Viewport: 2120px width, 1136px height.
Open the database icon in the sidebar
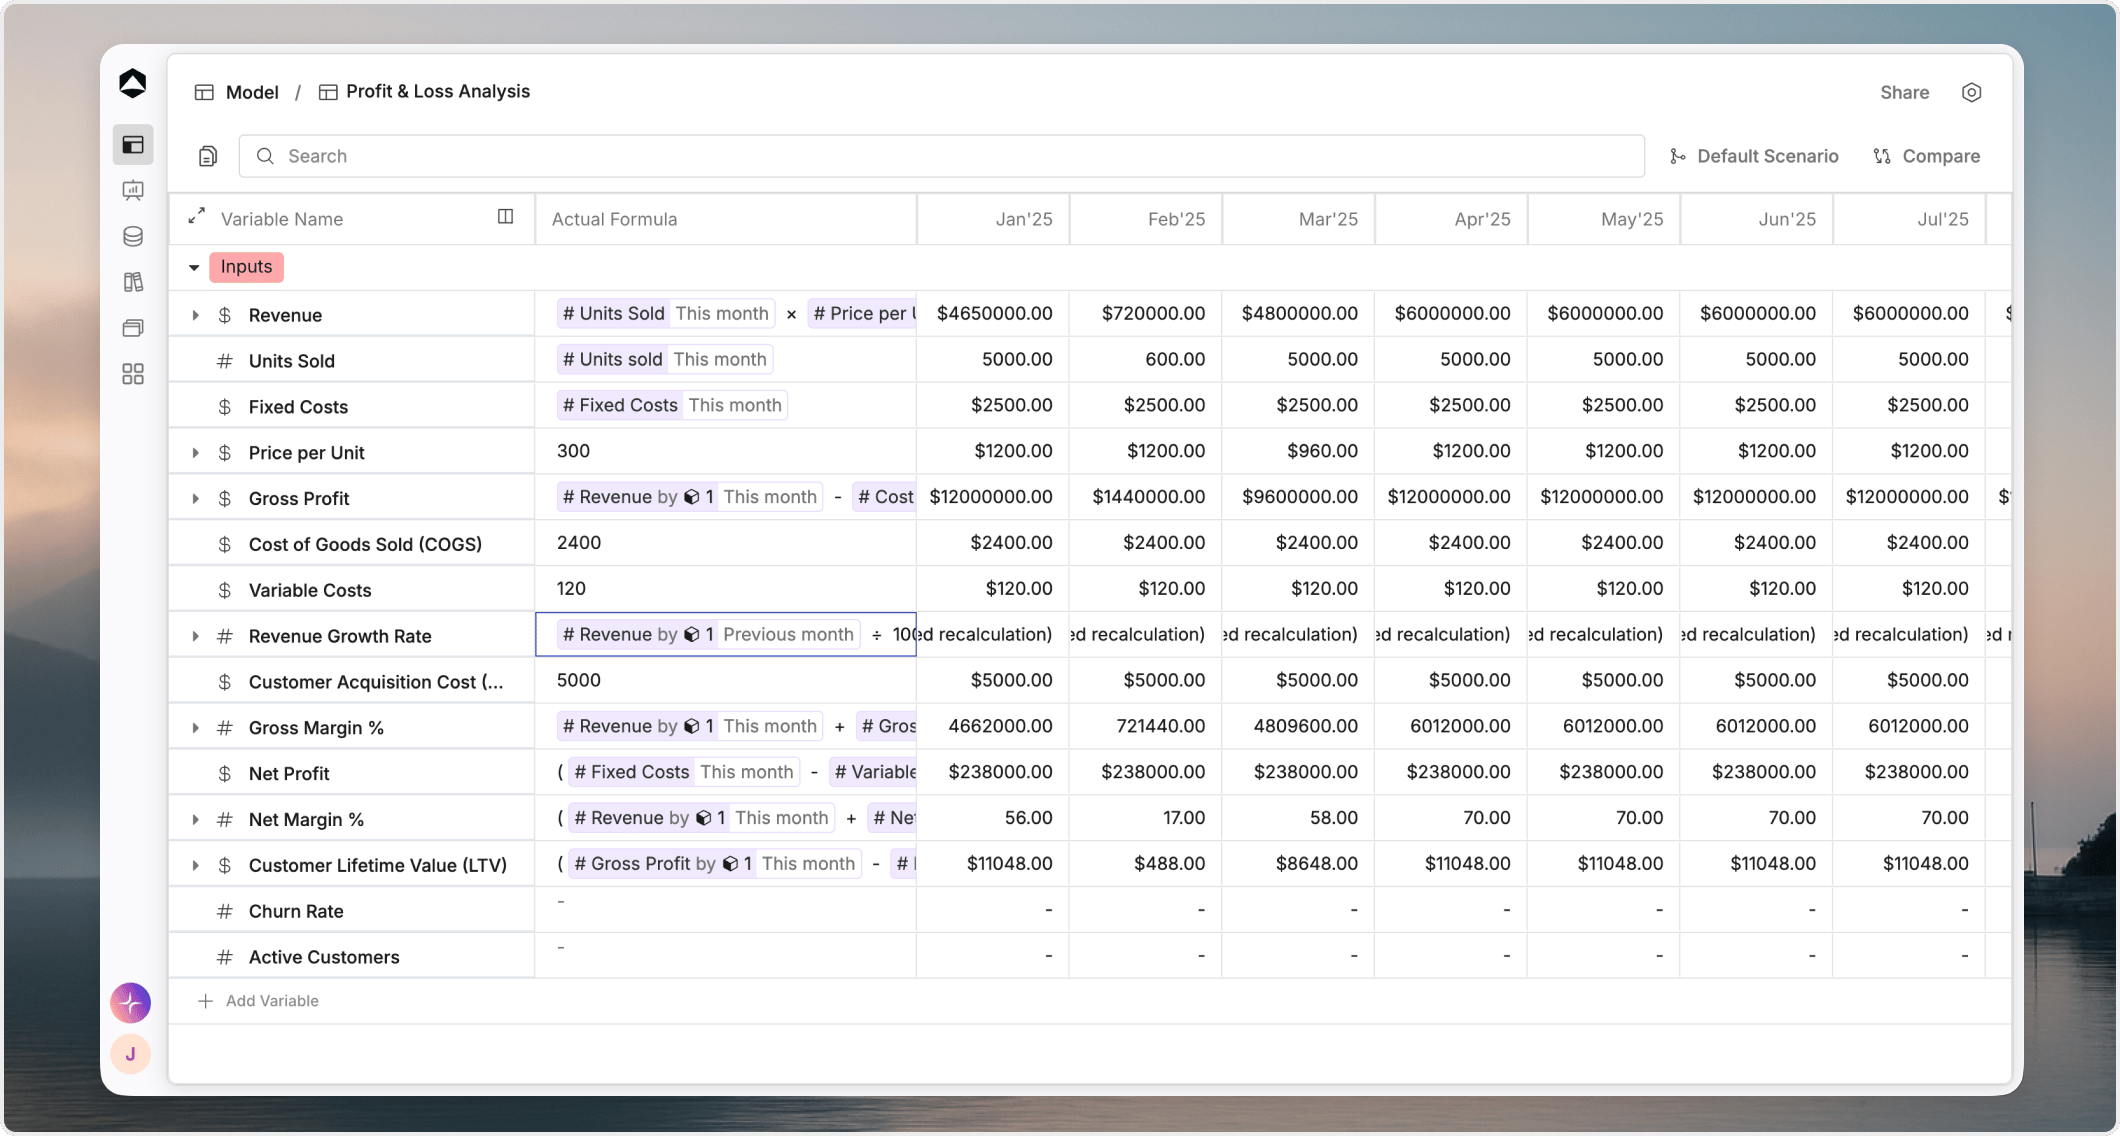(133, 236)
